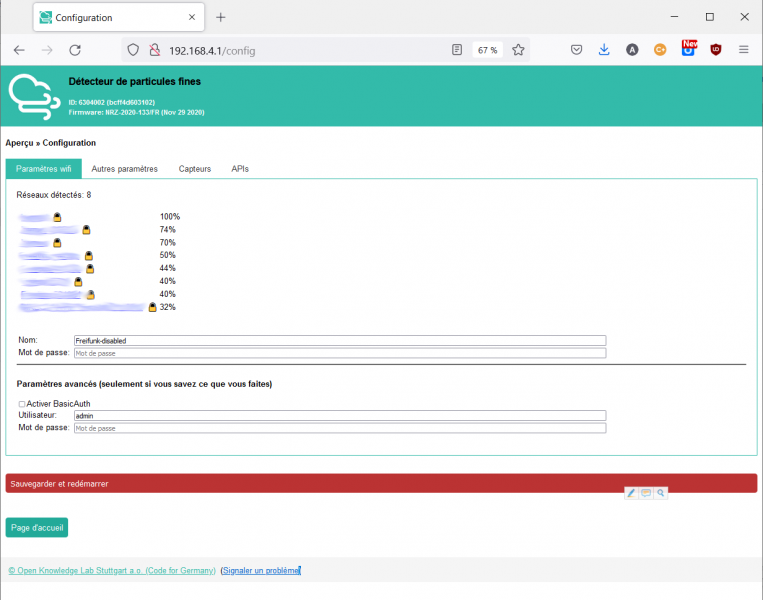The image size is (763, 600).
Task: Toggle reader view in the address bar
Action: [457, 50]
